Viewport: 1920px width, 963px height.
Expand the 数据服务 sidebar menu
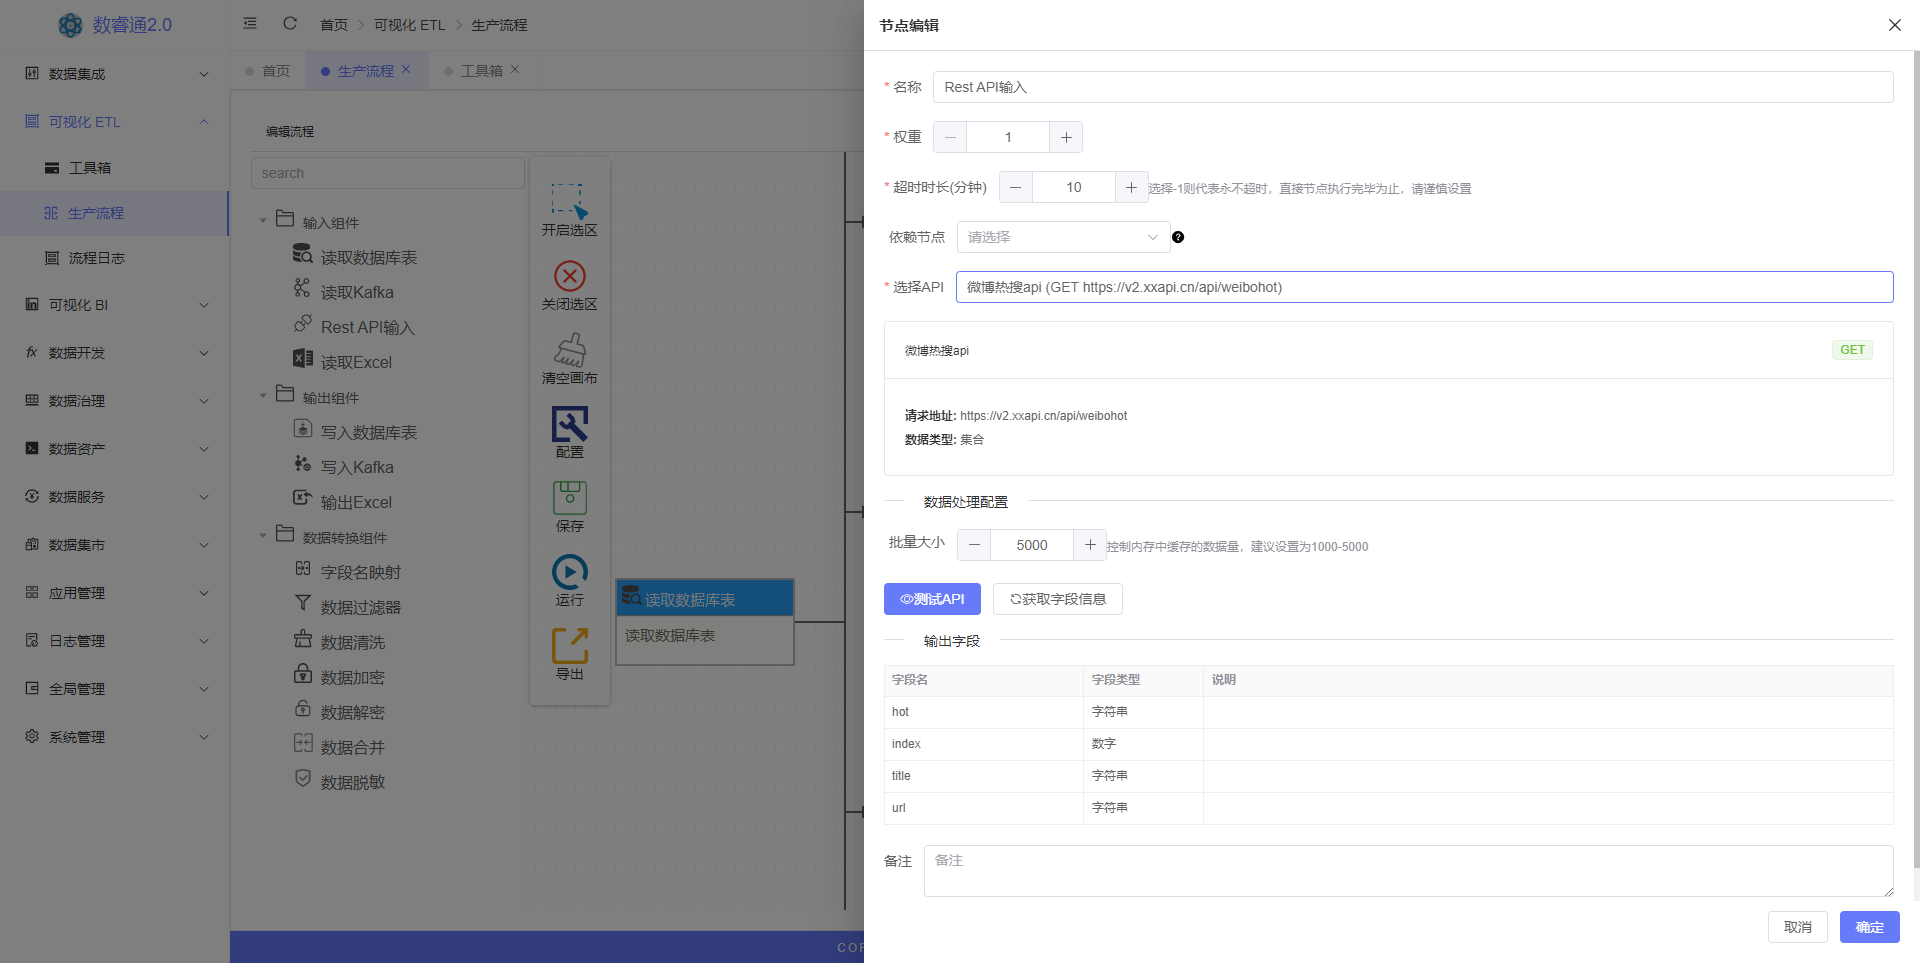click(x=115, y=497)
